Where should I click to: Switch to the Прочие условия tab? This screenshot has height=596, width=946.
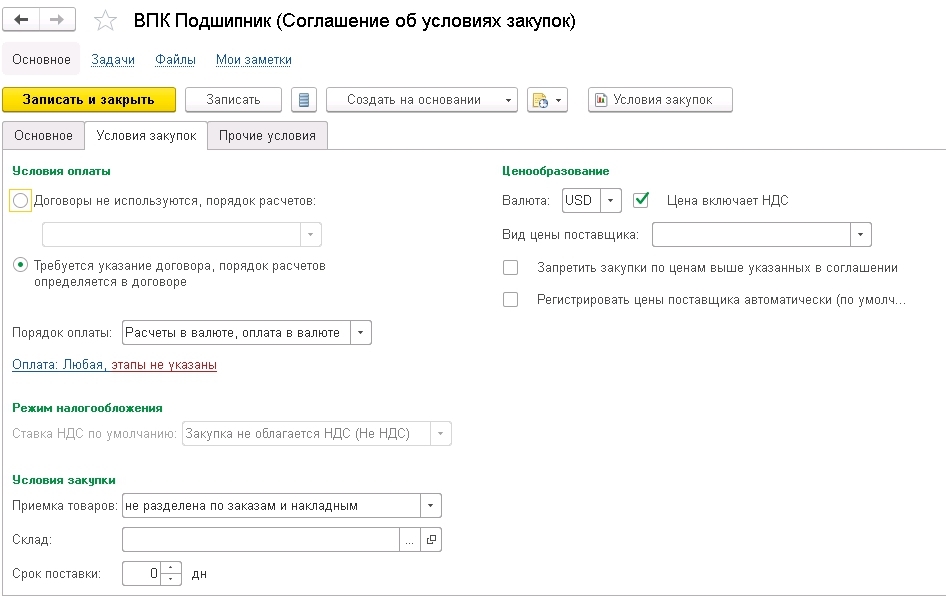pyautogui.click(x=267, y=136)
